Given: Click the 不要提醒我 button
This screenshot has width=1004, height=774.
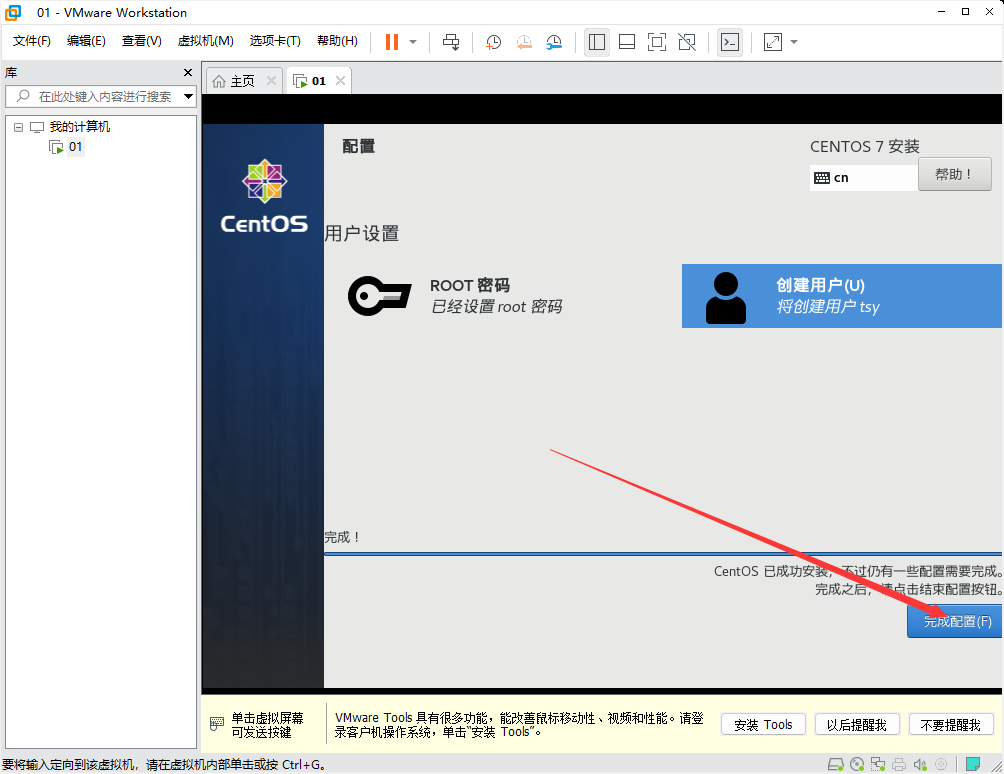Looking at the screenshot, I should (951, 725).
